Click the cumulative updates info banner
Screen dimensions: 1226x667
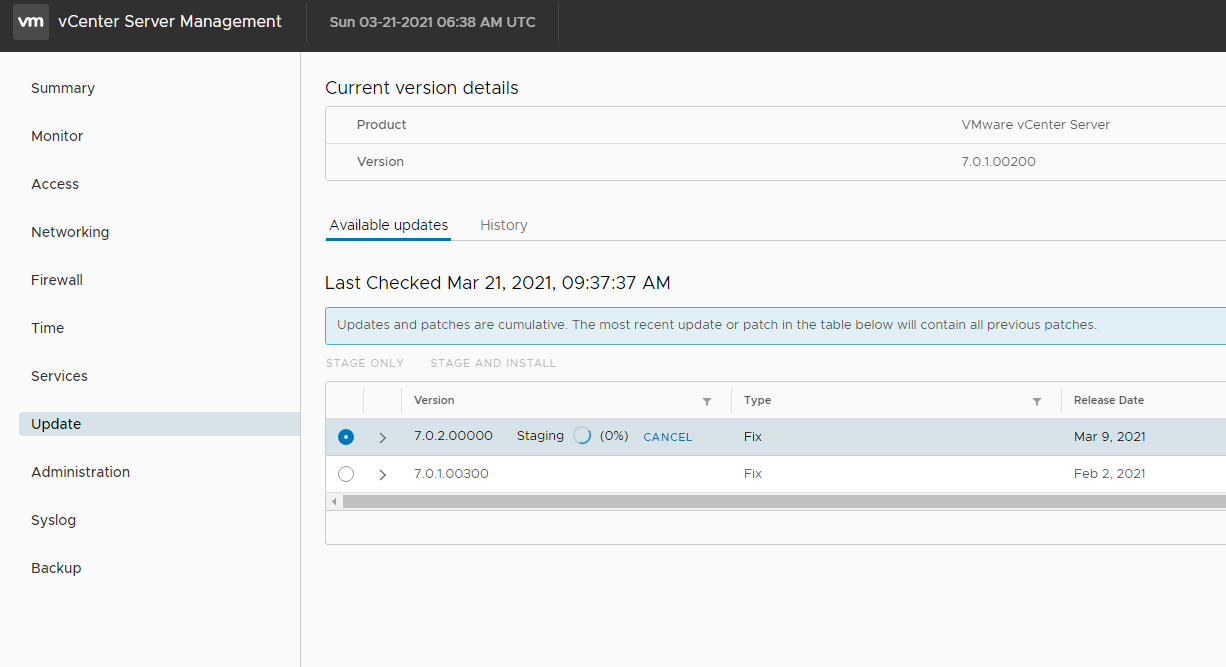click(x=776, y=325)
